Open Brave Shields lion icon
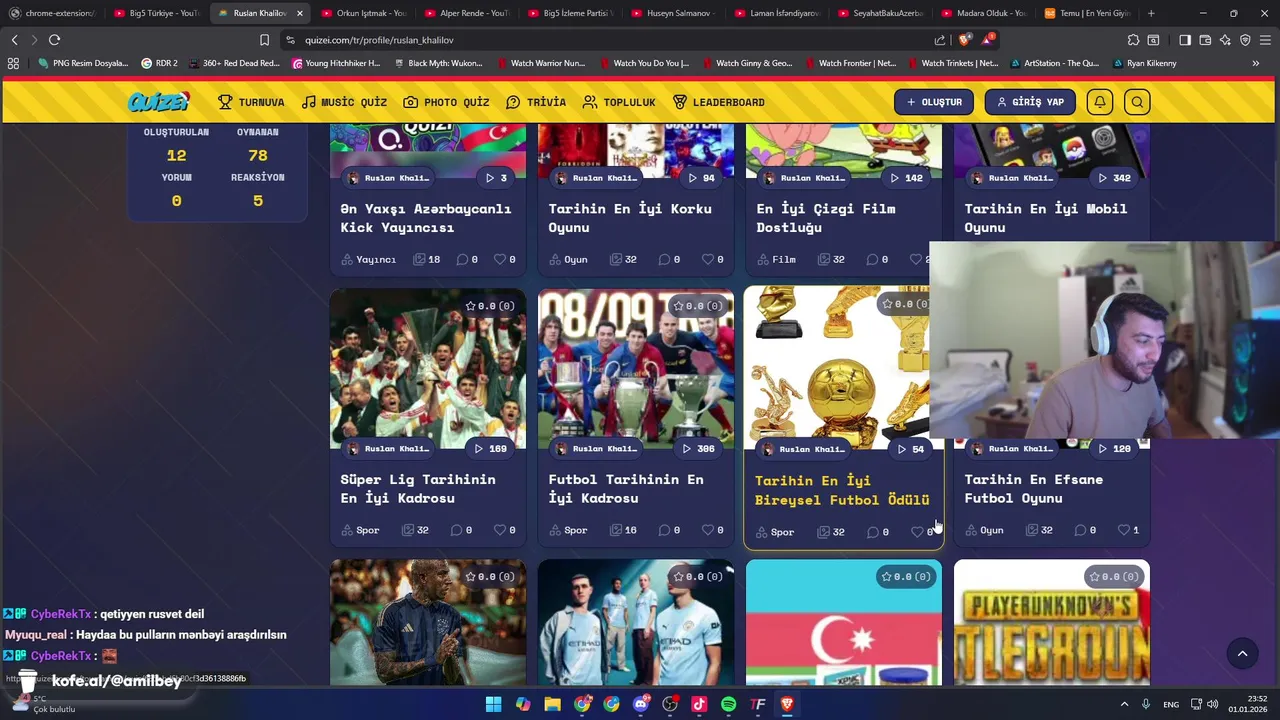 (x=964, y=40)
